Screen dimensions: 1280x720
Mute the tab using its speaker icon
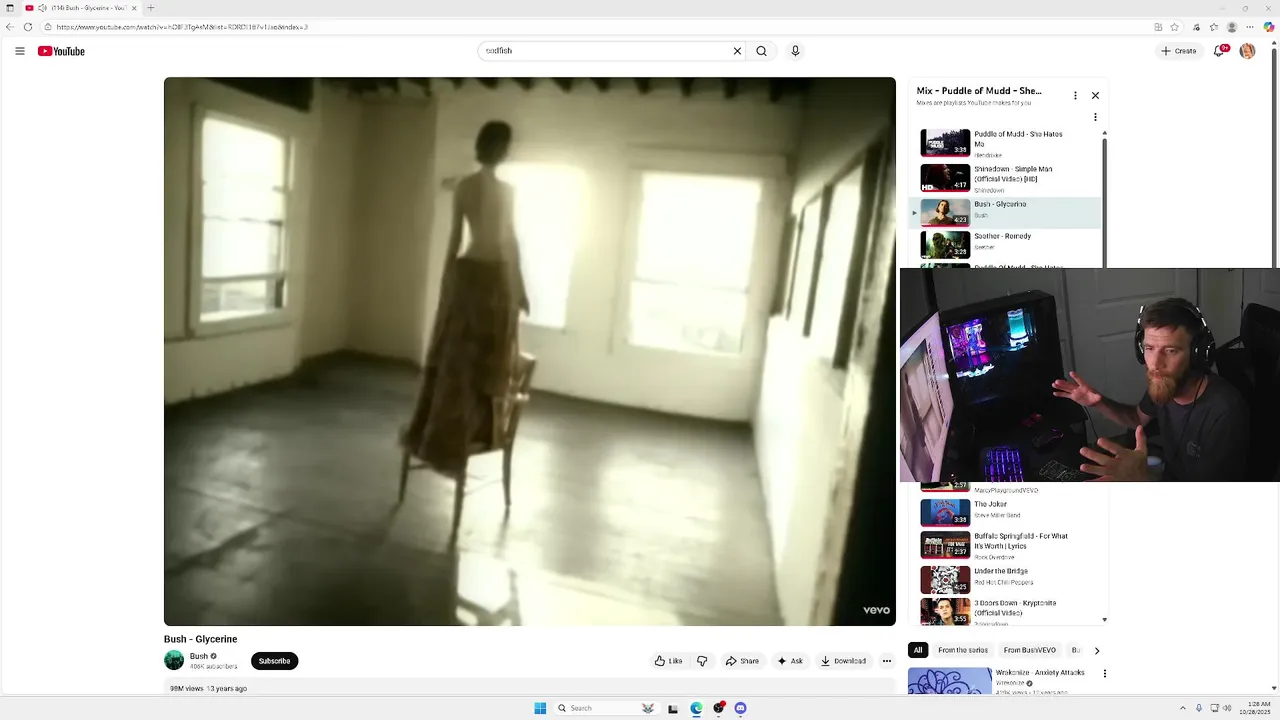click(41, 8)
